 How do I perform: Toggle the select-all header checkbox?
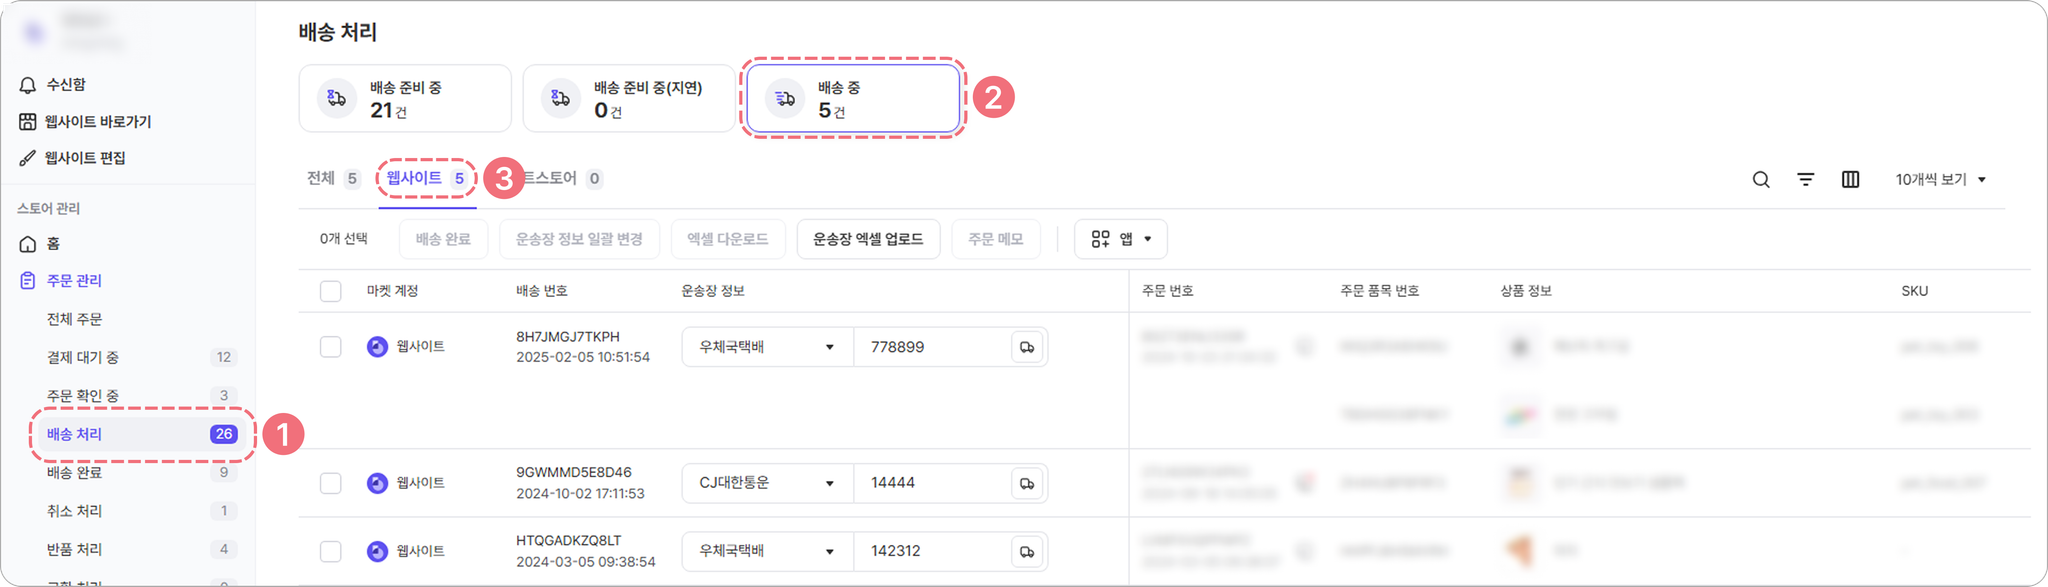[331, 291]
